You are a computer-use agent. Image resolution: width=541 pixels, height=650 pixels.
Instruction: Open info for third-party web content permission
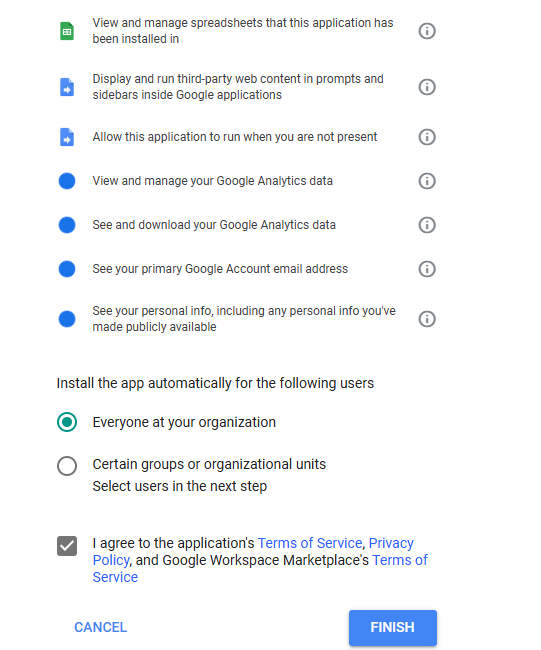coord(427,87)
